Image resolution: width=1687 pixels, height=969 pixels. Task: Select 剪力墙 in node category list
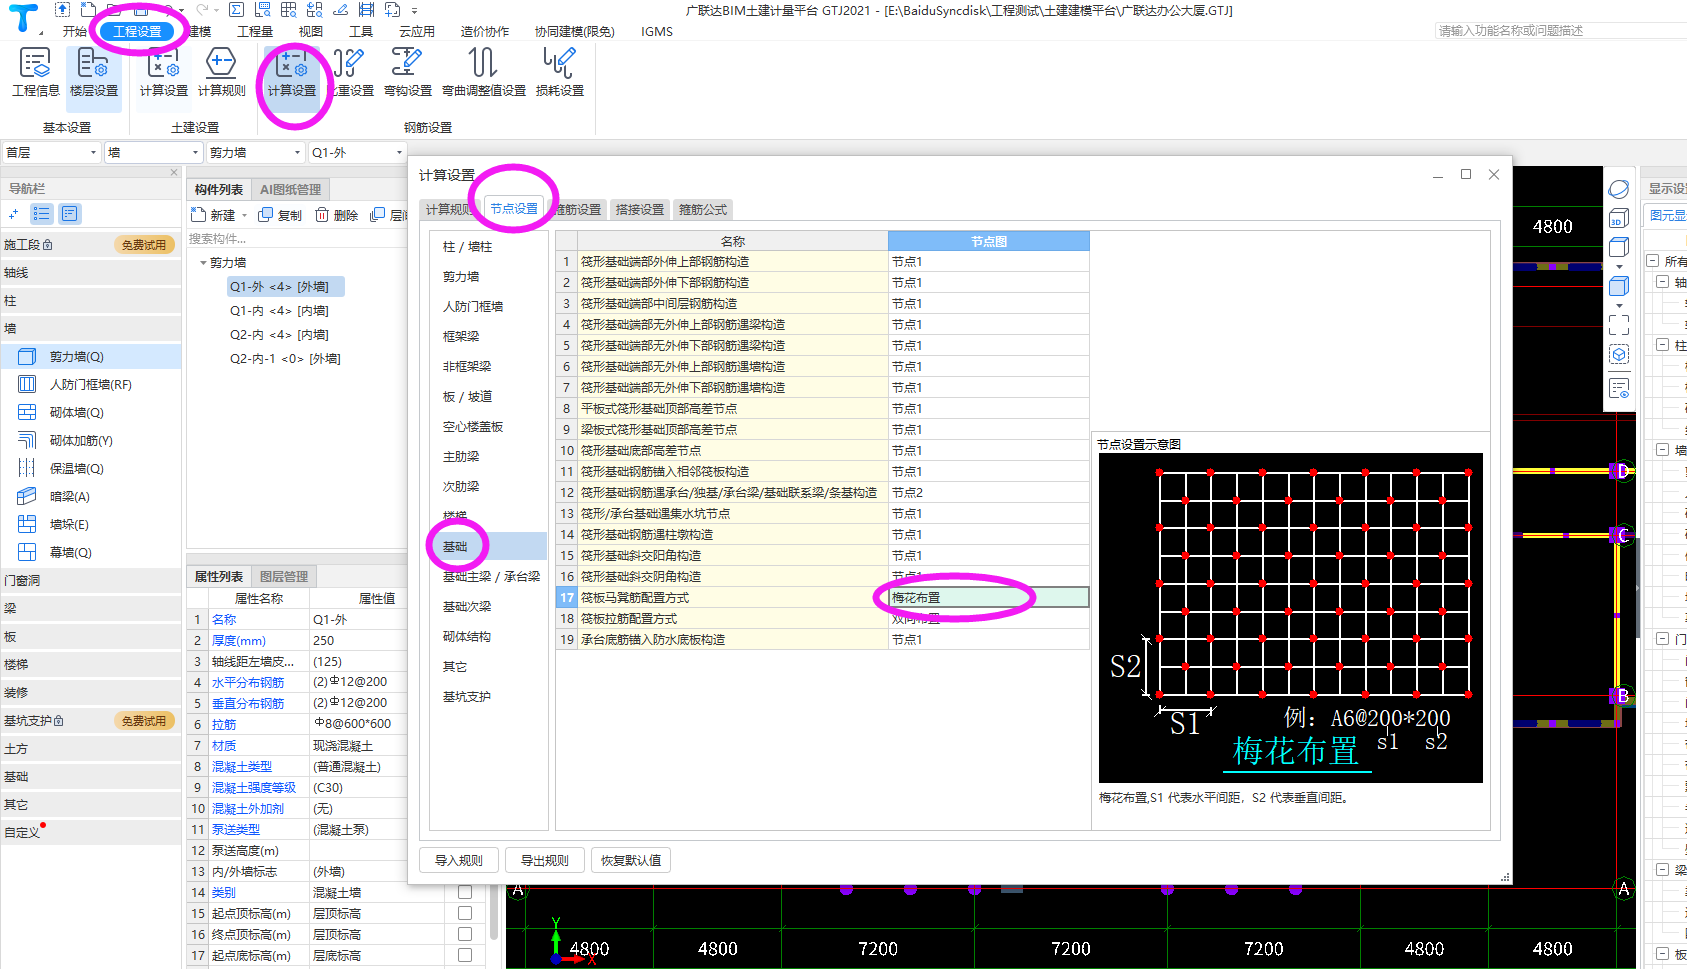(489, 277)
